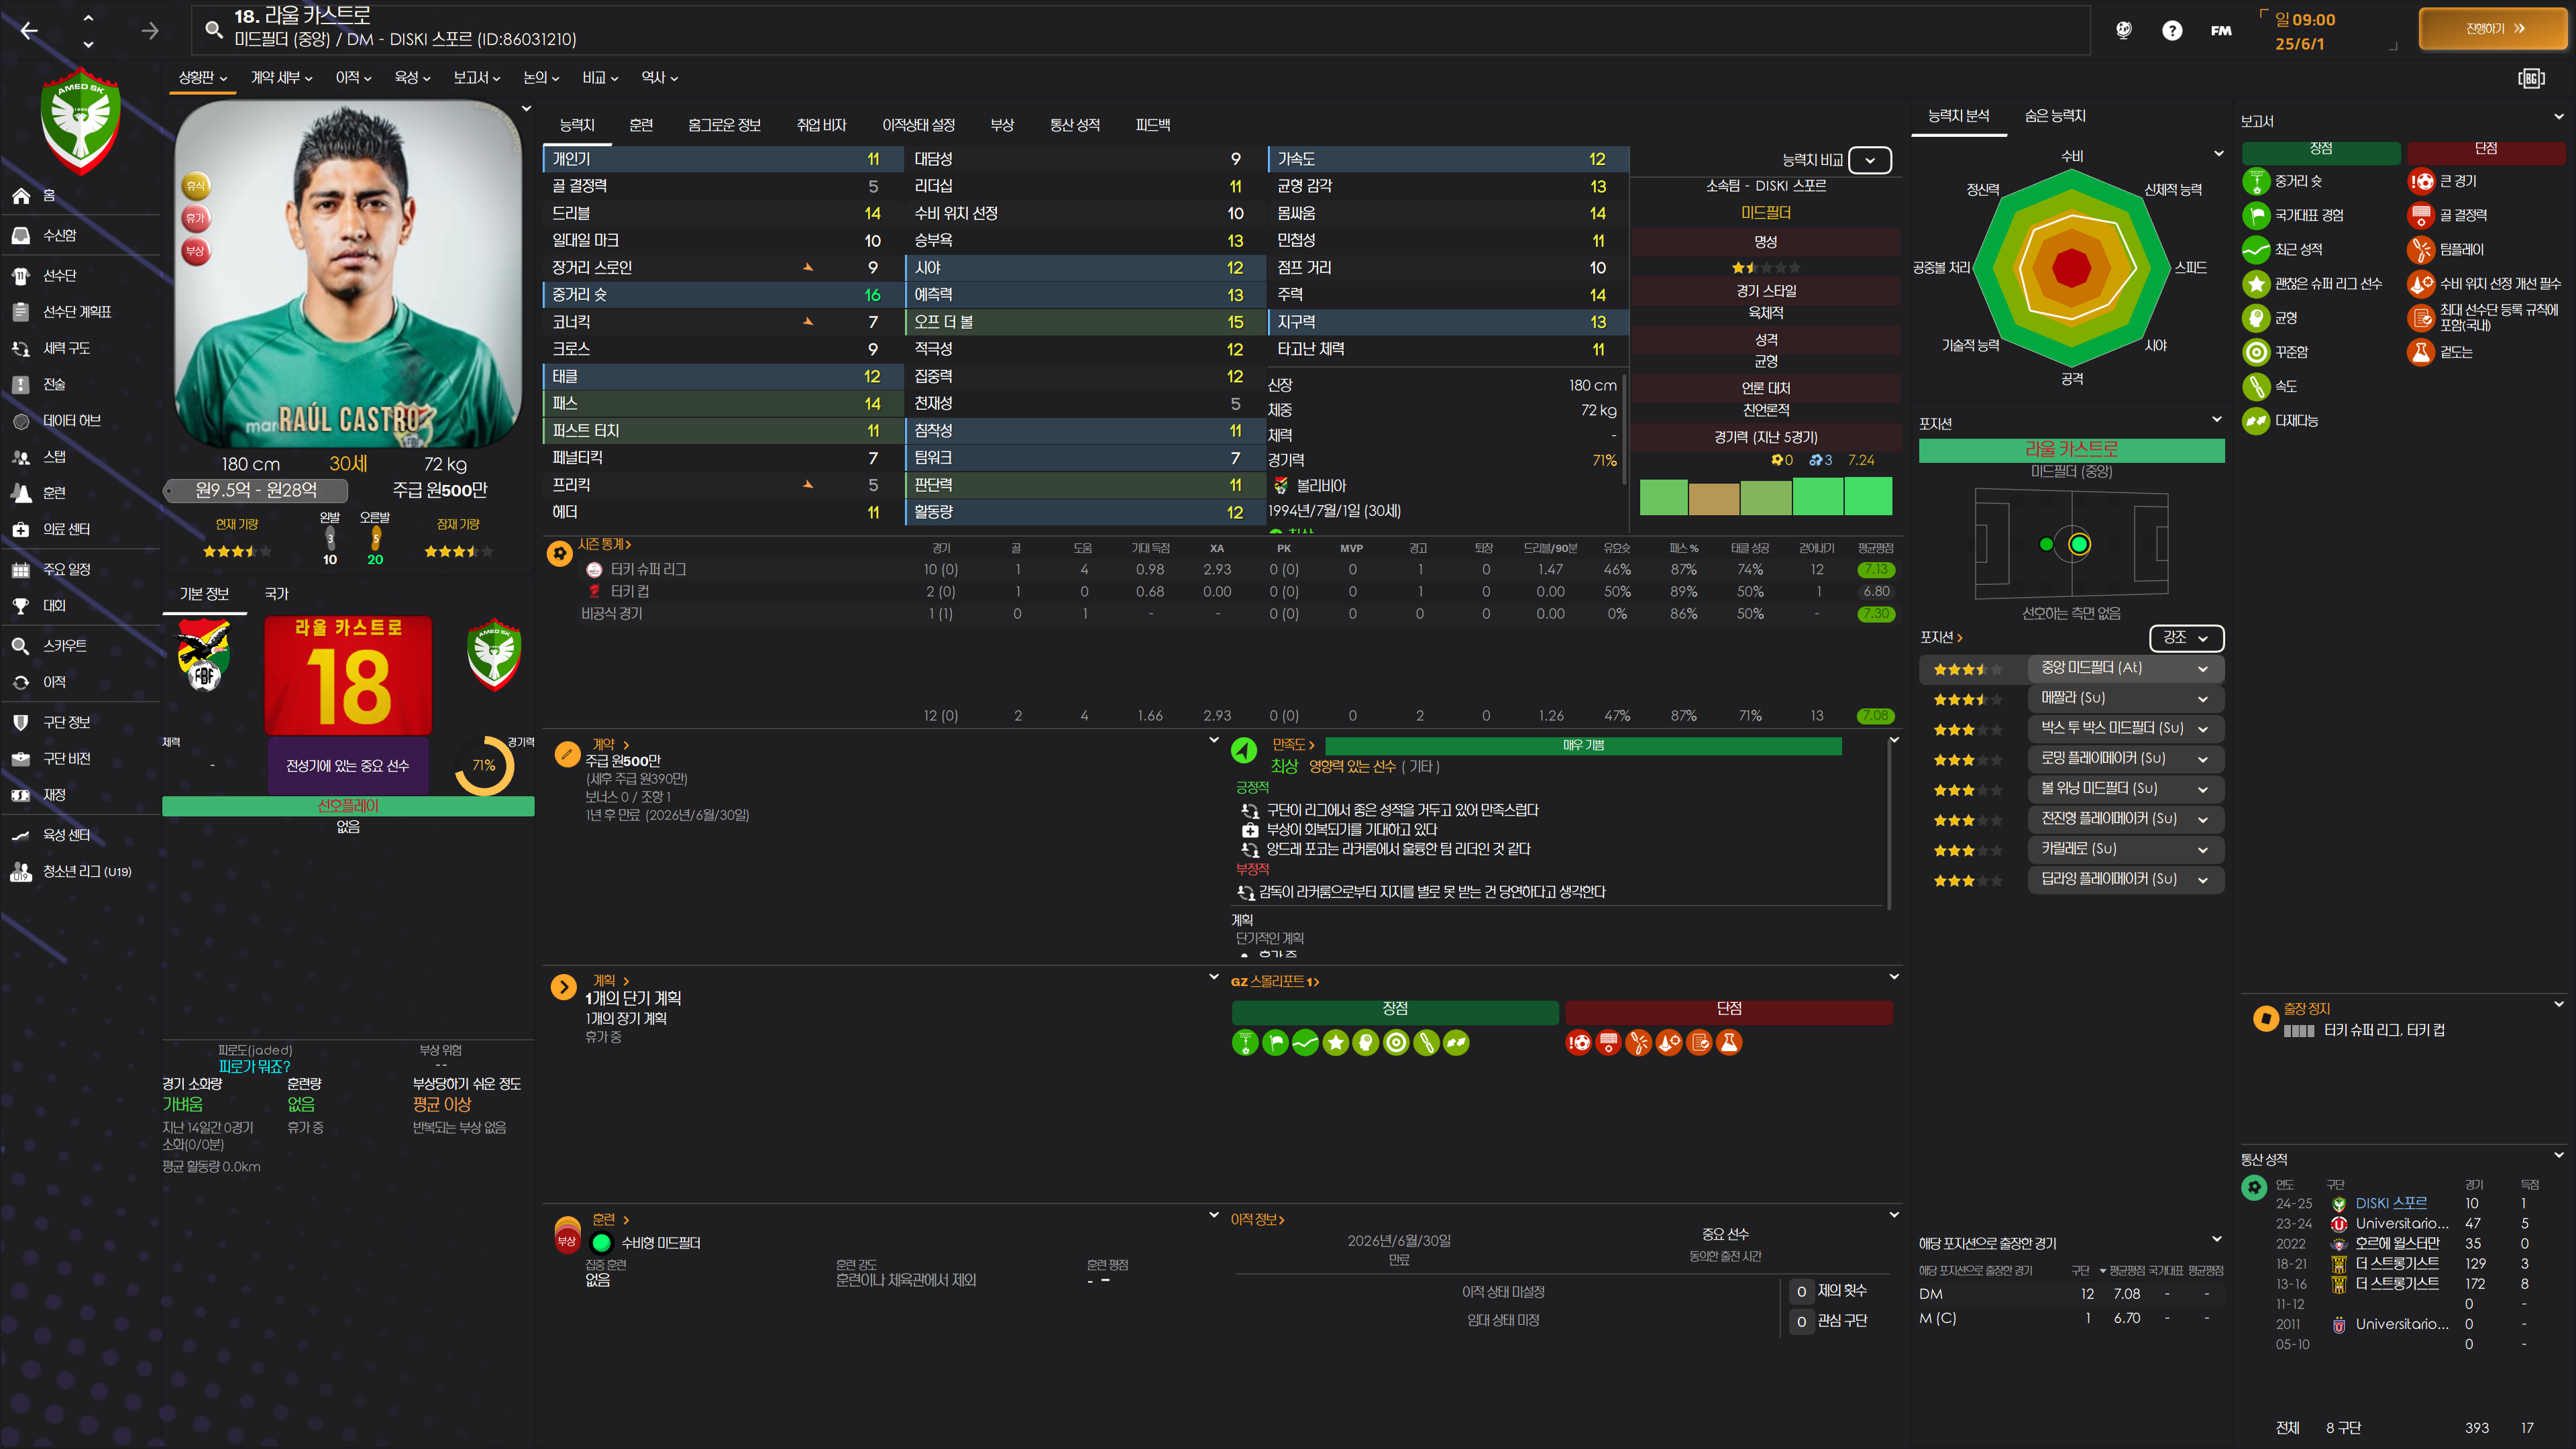2576x1449 pixels.
Task: Expand 중앙 미드필더 (At) role dropdown
Action: coord(2203,668)
